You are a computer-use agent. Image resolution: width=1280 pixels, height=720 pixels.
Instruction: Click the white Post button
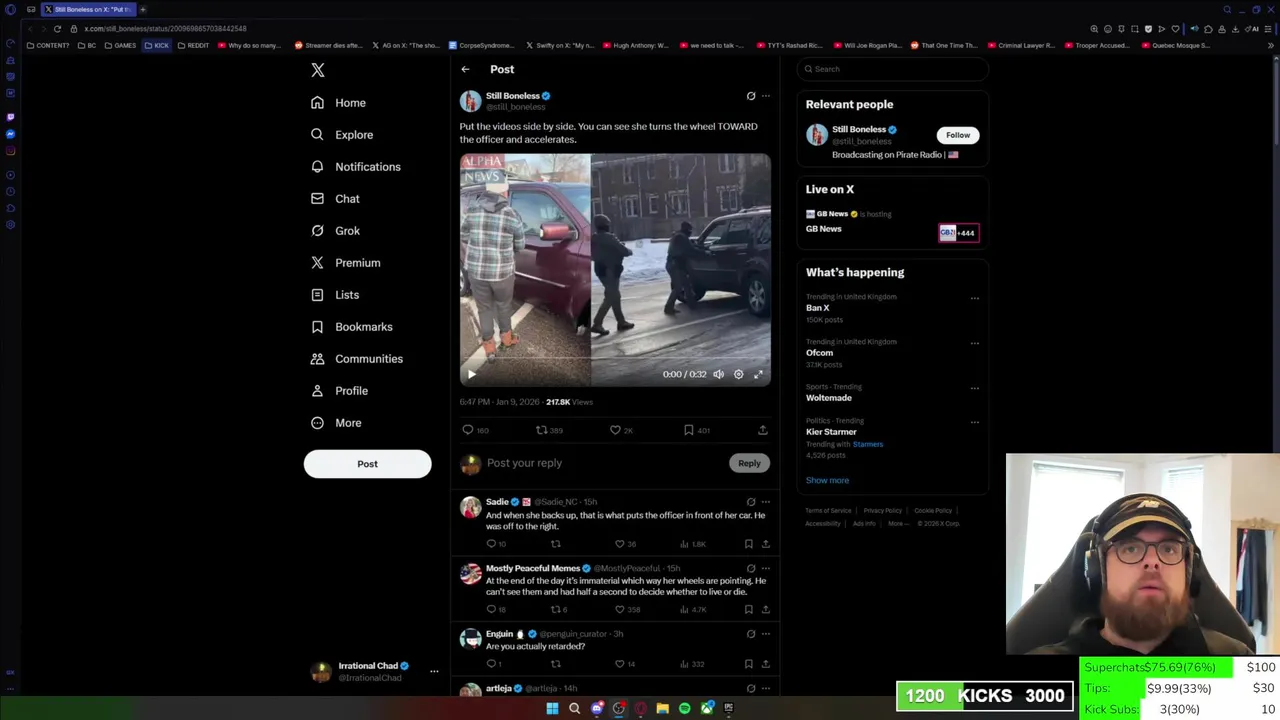tap(367, 464)
